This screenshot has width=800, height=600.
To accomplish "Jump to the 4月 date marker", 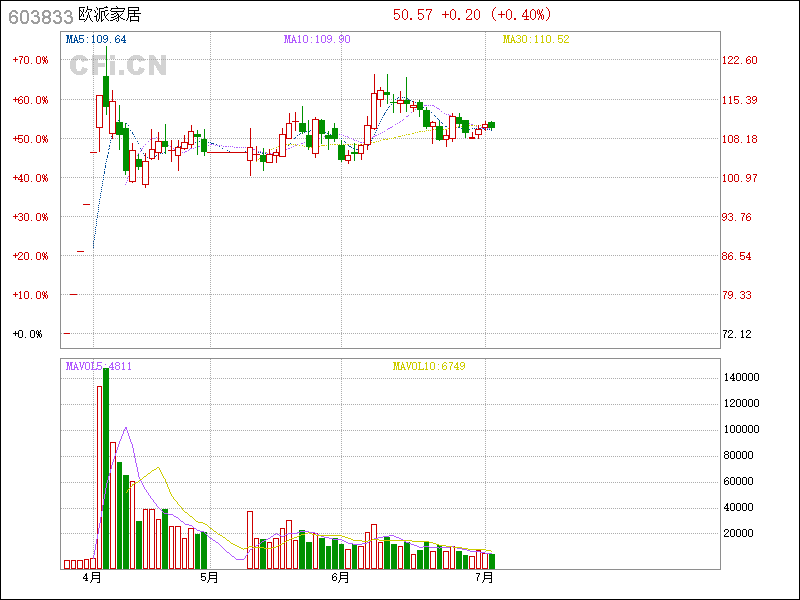I will tap(92, 578).
